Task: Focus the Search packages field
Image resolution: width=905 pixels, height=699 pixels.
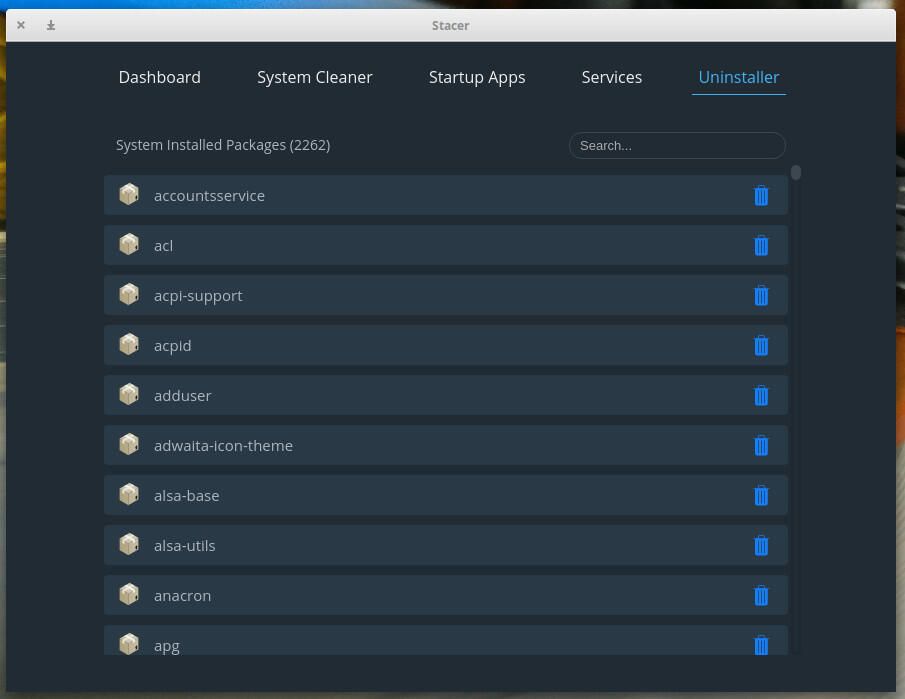Action: (x=677, y=145)
